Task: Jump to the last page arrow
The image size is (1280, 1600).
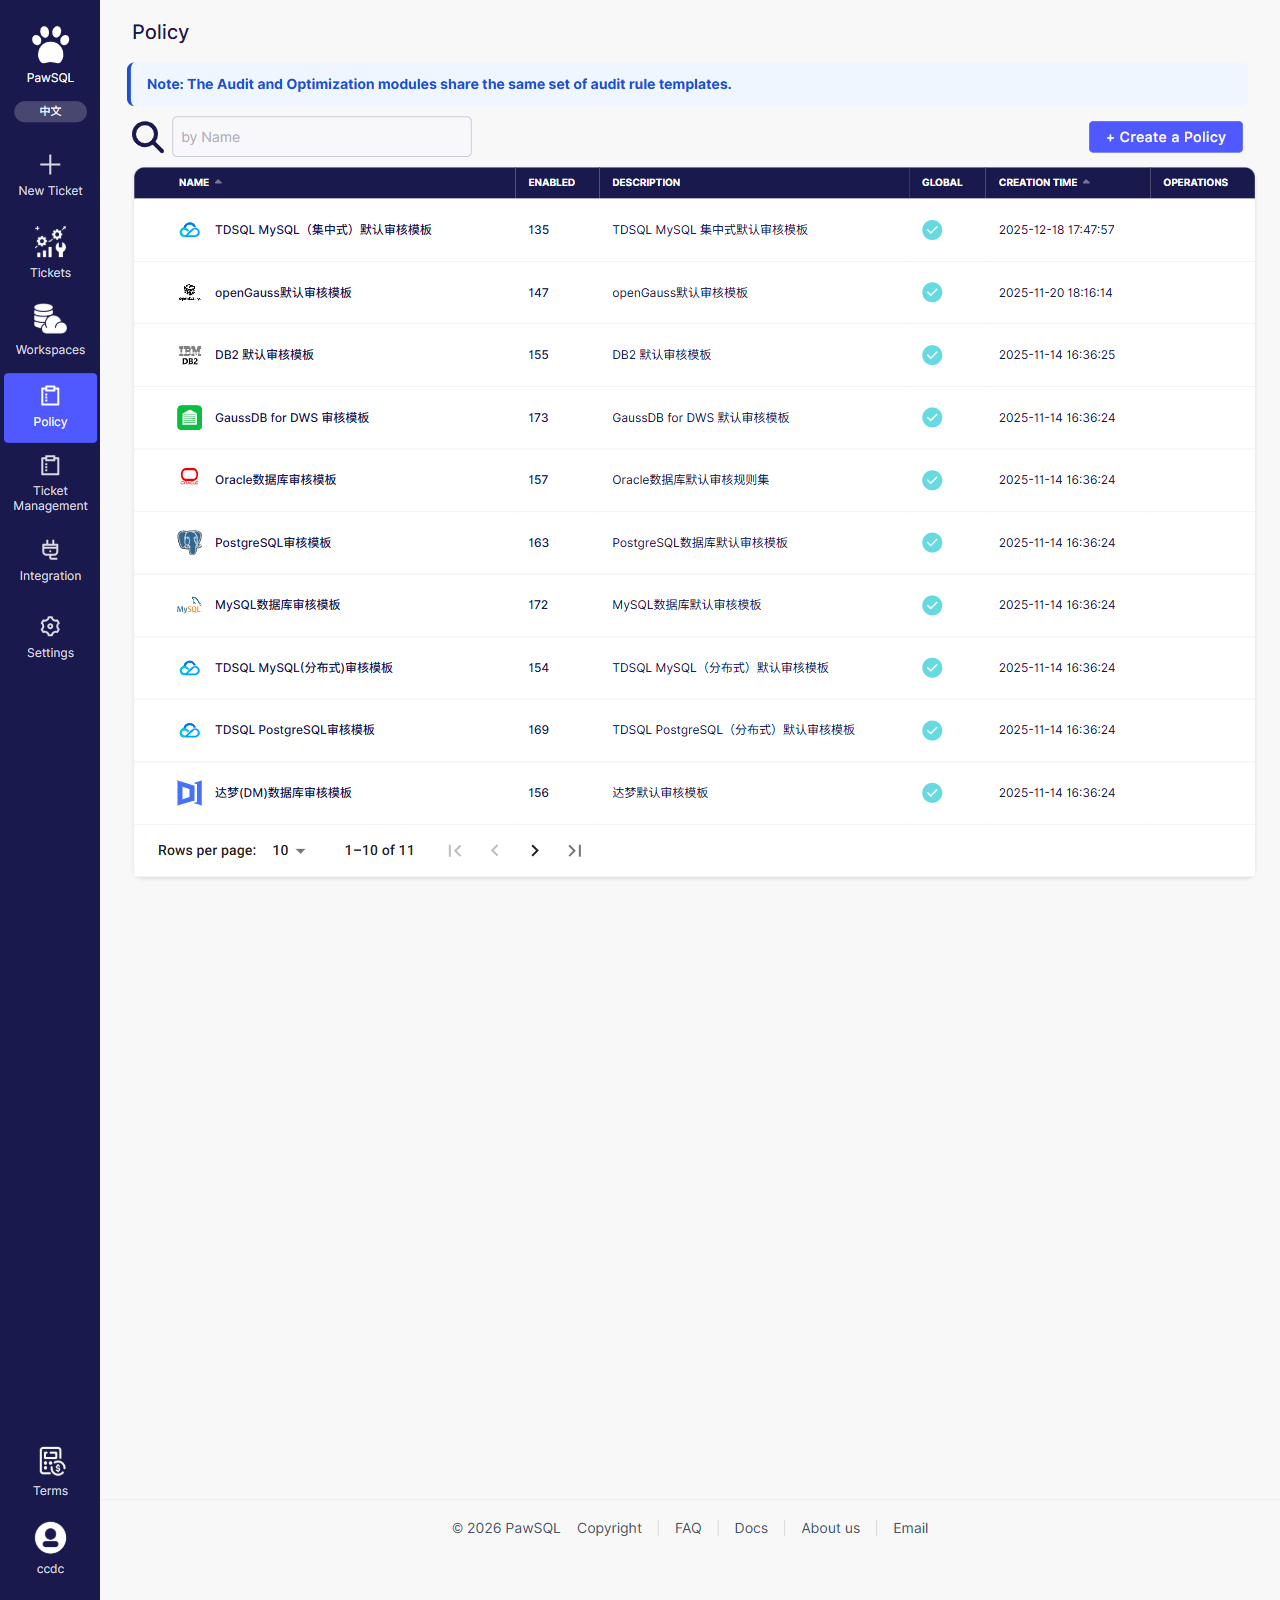Action: [575, 851]
